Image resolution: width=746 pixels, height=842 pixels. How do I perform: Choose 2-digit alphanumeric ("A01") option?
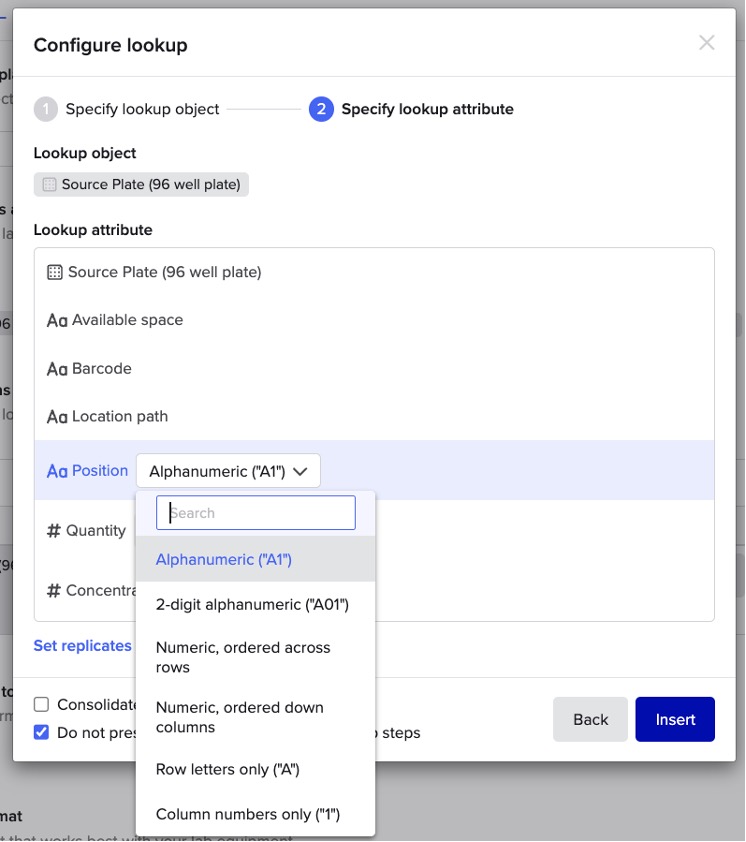pos(252,605)
